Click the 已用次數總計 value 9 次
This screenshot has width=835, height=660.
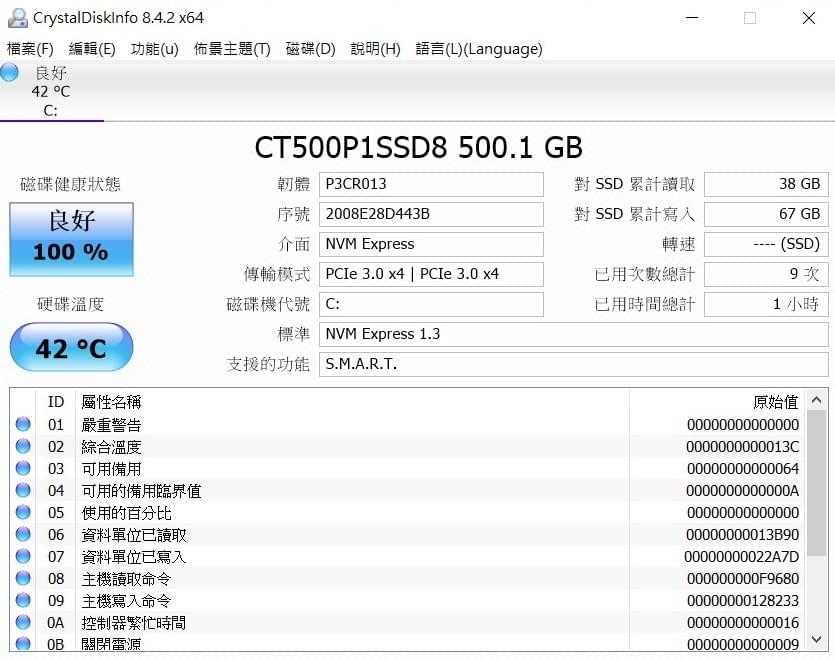pyautogui.click(x=766, y=274)
